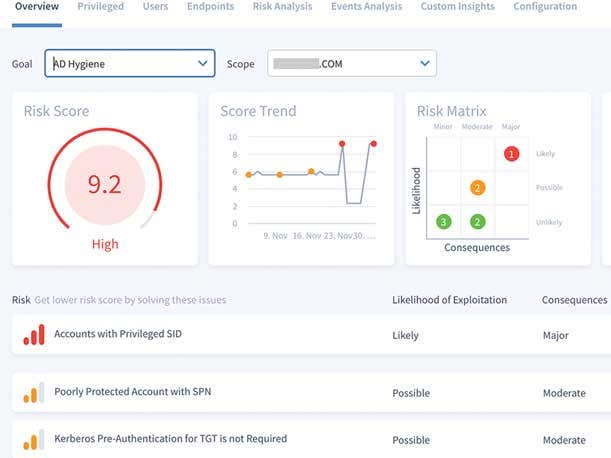
Task: Open the Risk Analysis tab
Action: [282, 7]
